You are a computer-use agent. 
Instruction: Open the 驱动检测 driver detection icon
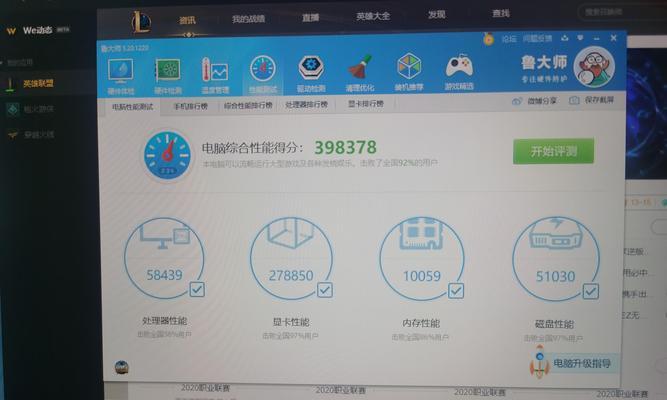tap(311, 68)
